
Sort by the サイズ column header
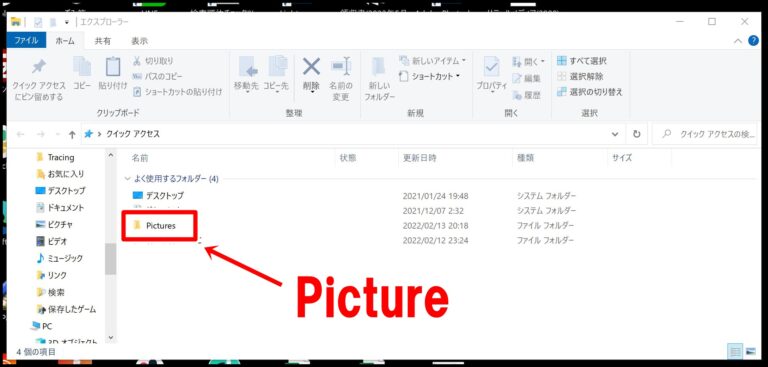pos(622,158)
